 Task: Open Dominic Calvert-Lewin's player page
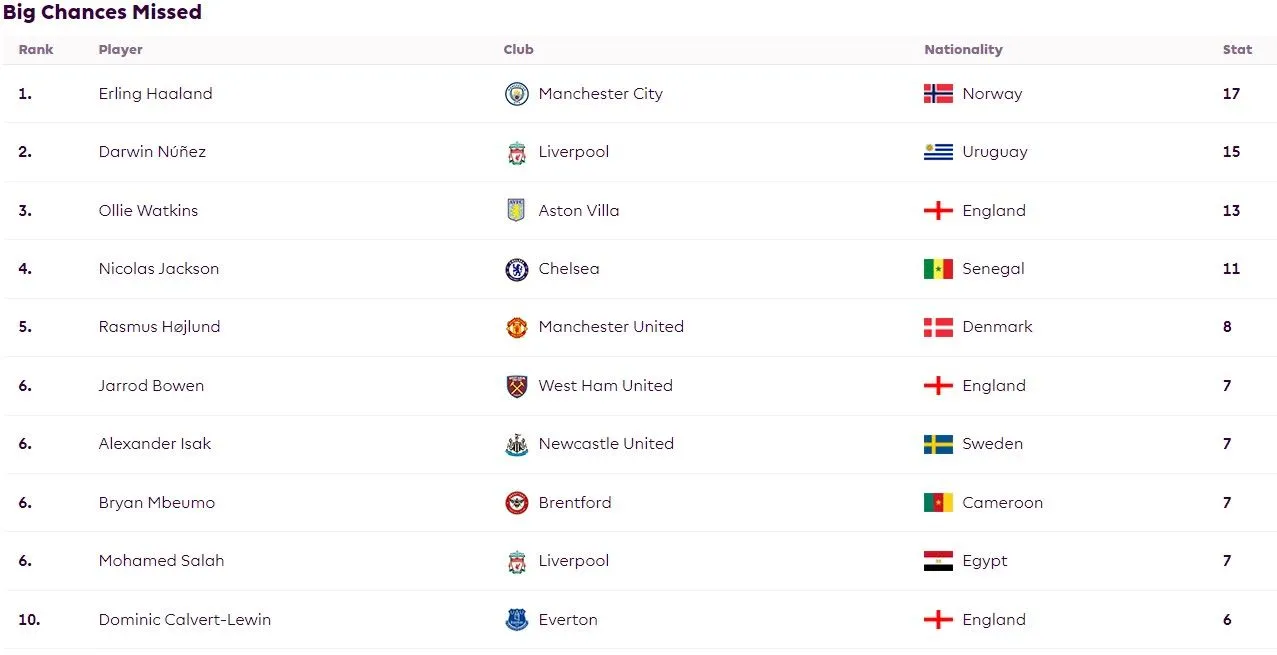(x=184, y=620)
